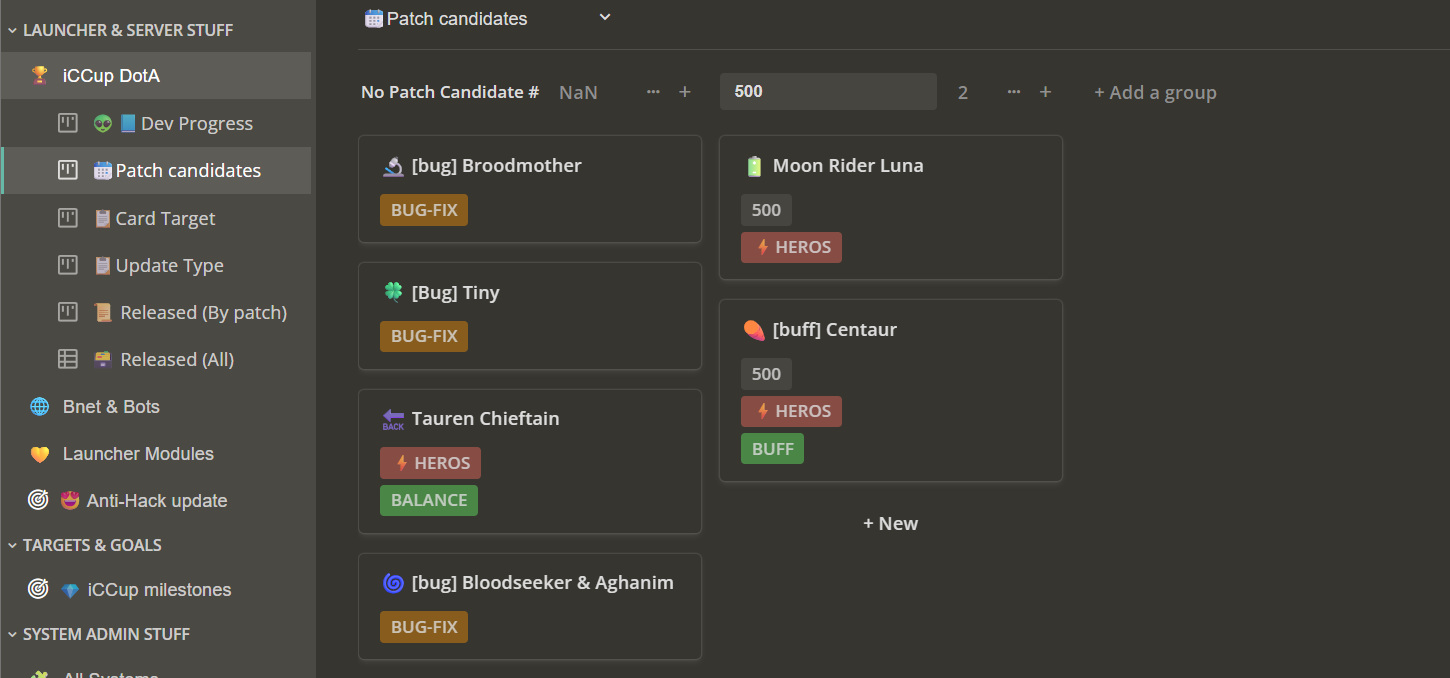Add card to No Patch Candidate group
This screenshot has height=678, width=1450.
pyautogui.click(x=685, y=92)
